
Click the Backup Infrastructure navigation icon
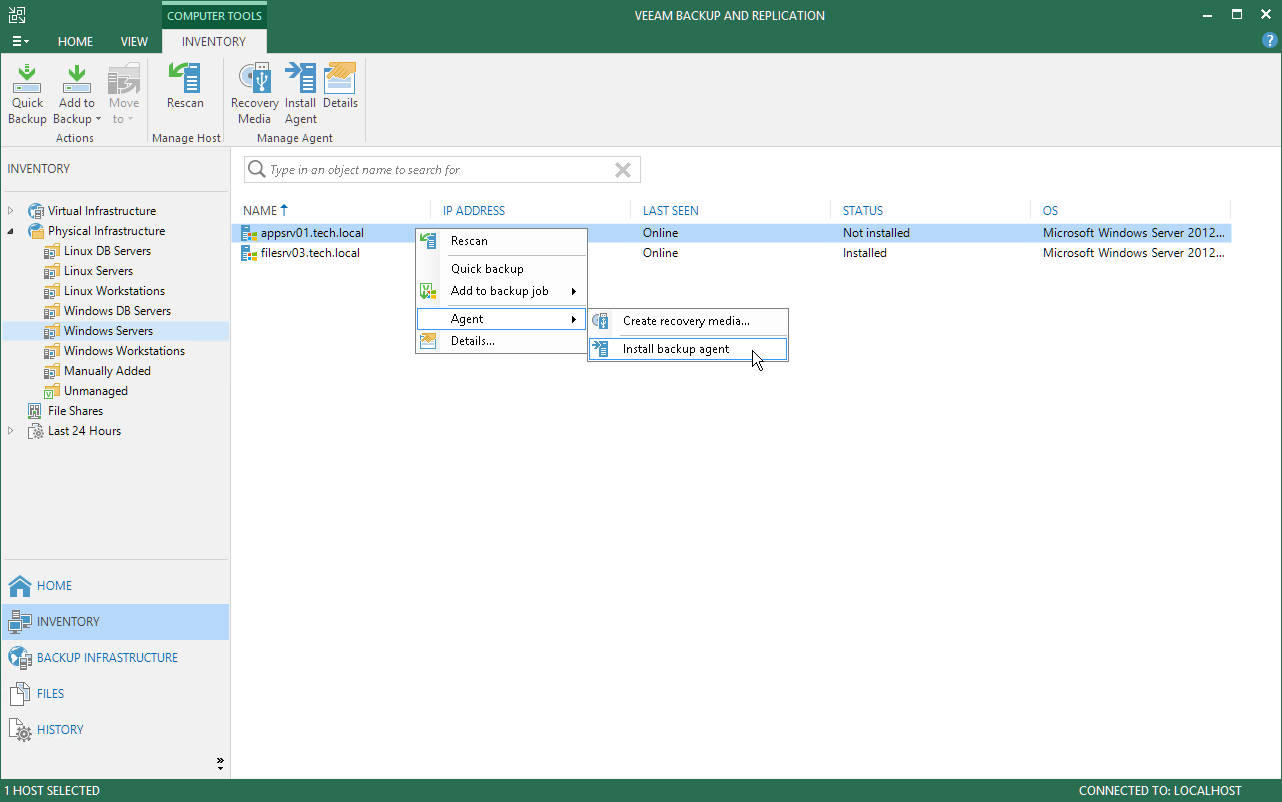(x=20, y=658)
